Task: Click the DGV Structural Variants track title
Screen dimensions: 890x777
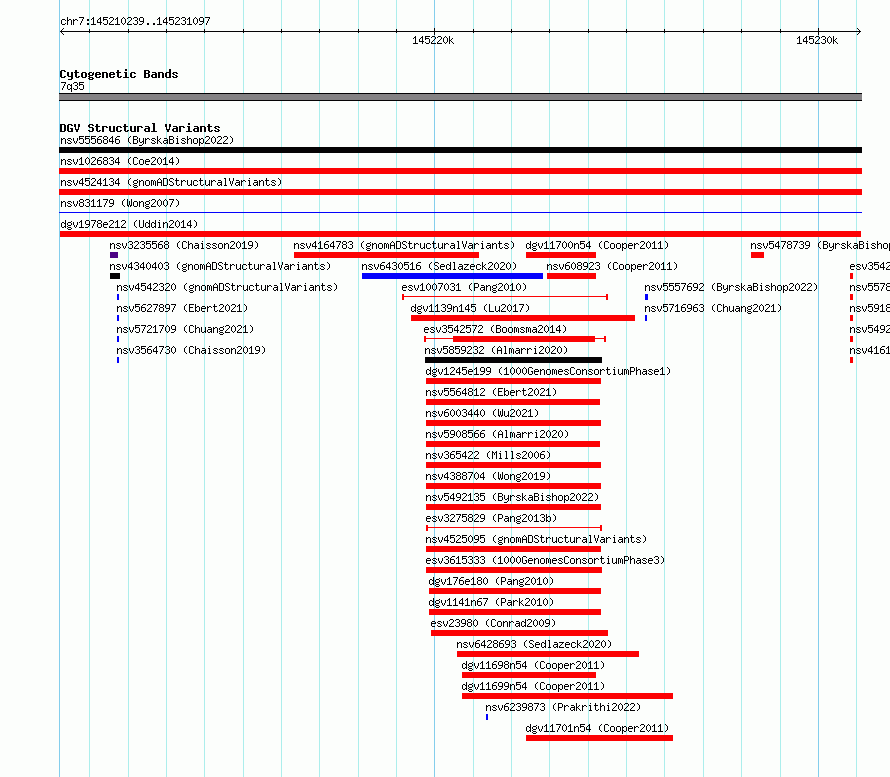Action: (140, 128)
